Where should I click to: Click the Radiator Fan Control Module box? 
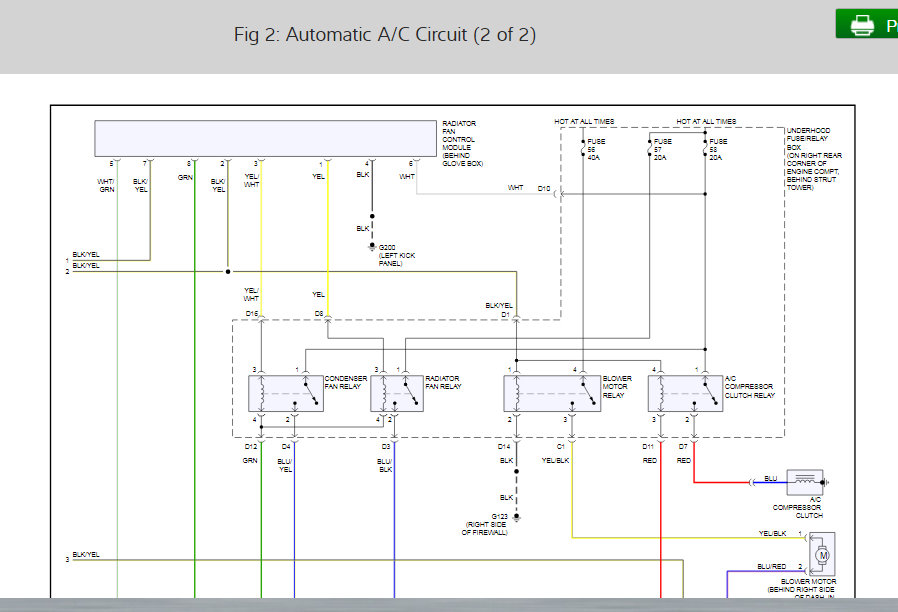point(266,138)
